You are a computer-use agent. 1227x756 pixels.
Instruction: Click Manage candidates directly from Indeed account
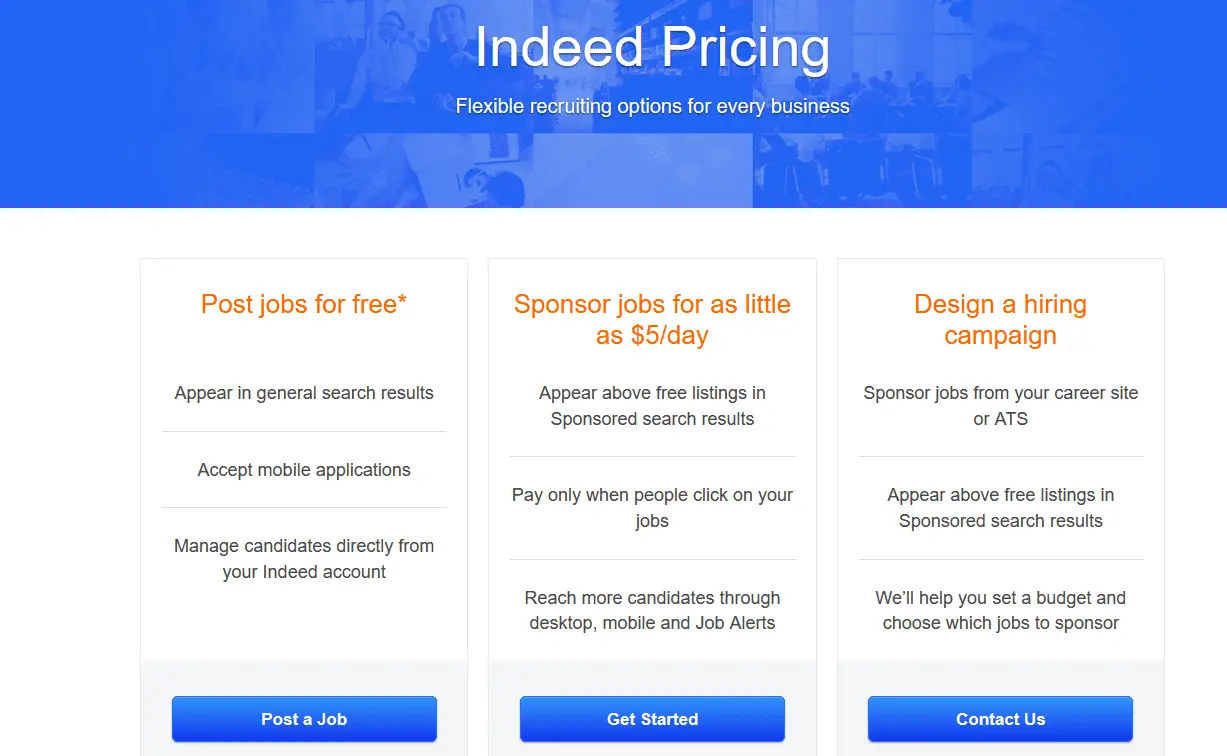(x=304, y=559)
